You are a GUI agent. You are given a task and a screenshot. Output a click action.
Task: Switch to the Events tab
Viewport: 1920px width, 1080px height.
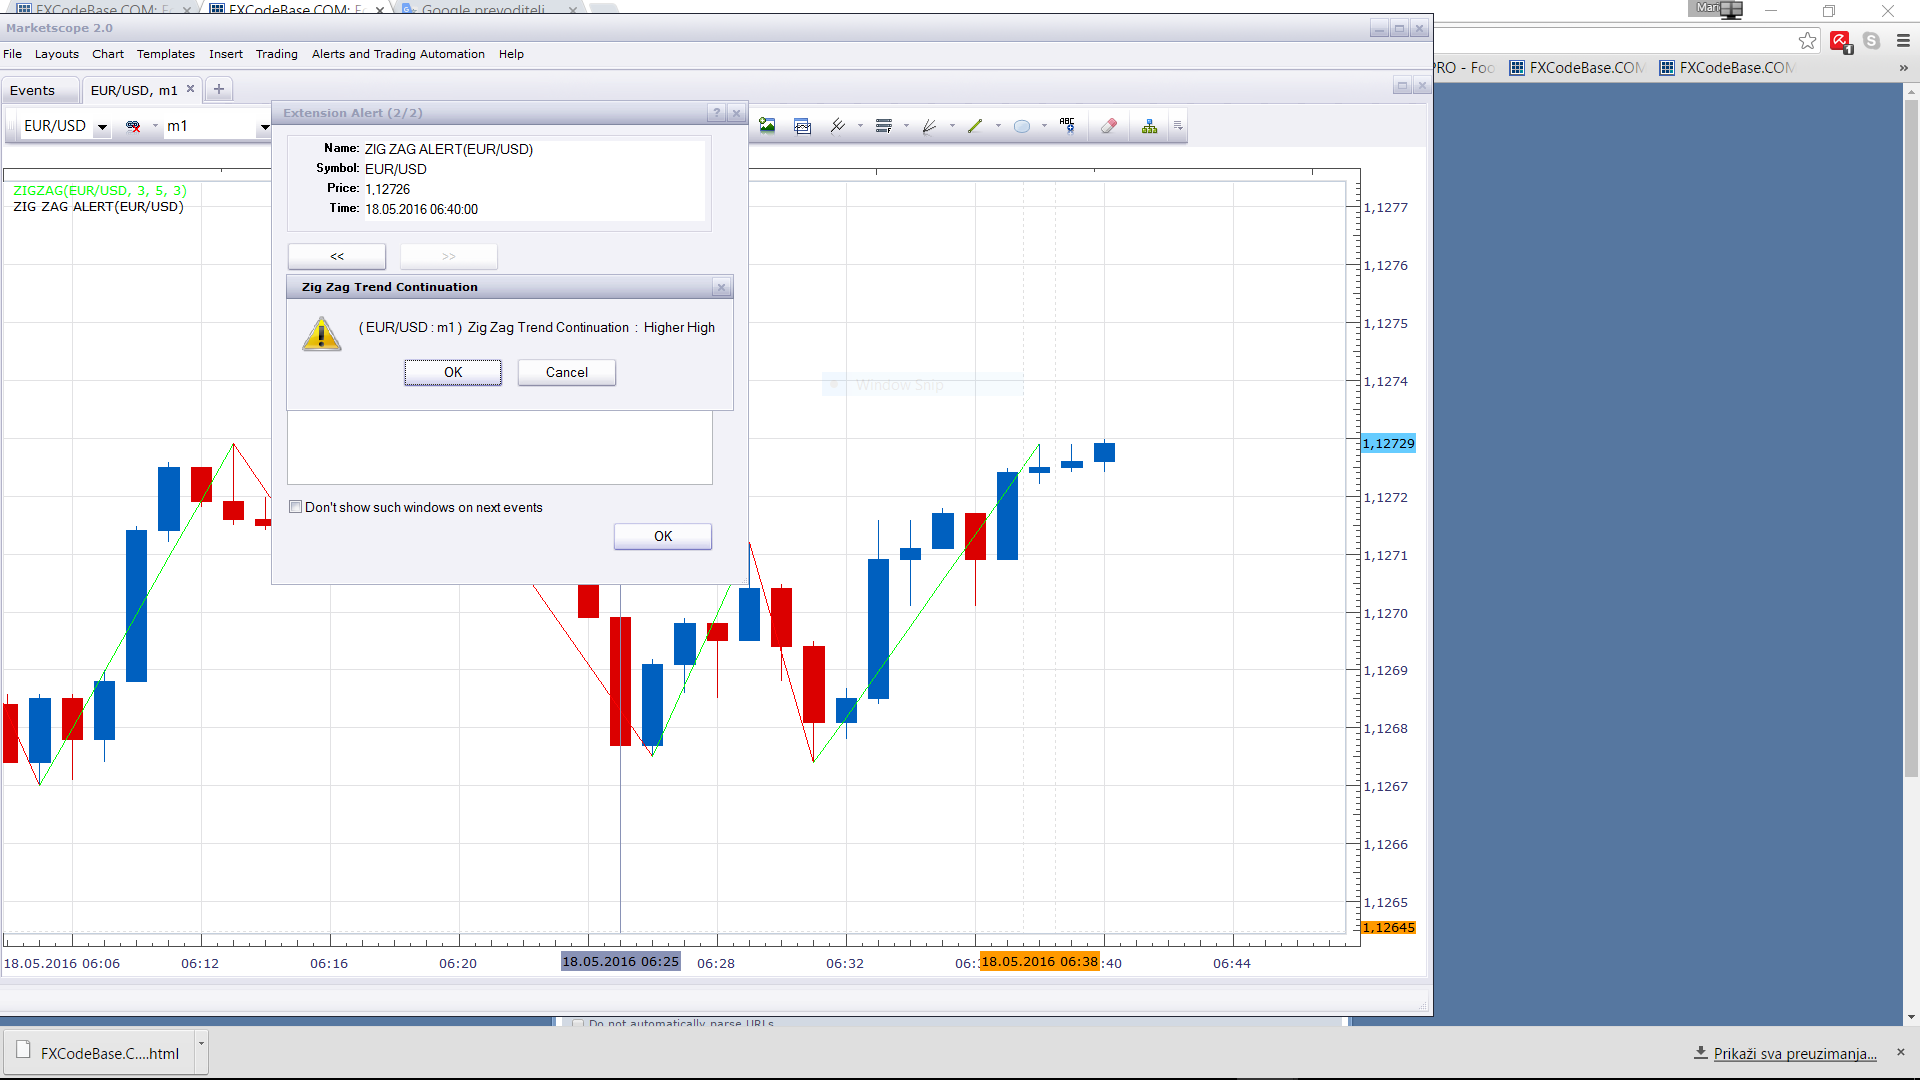point(33,90)
